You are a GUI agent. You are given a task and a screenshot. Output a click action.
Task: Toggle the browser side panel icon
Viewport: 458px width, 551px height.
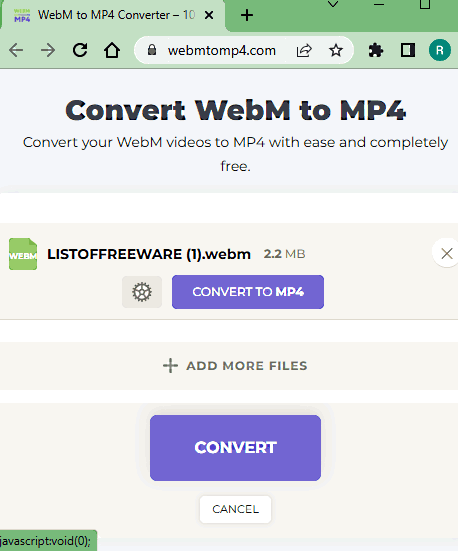click(x=408, y=50)
